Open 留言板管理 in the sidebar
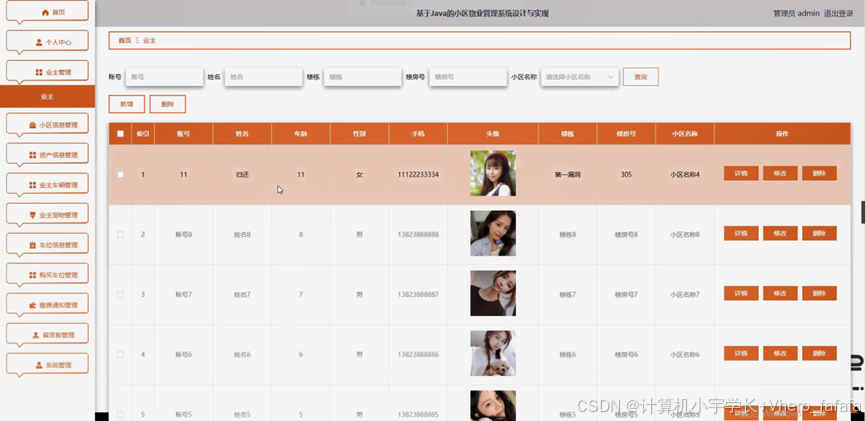This screenshot has height=421, width=865. (47, 335)
